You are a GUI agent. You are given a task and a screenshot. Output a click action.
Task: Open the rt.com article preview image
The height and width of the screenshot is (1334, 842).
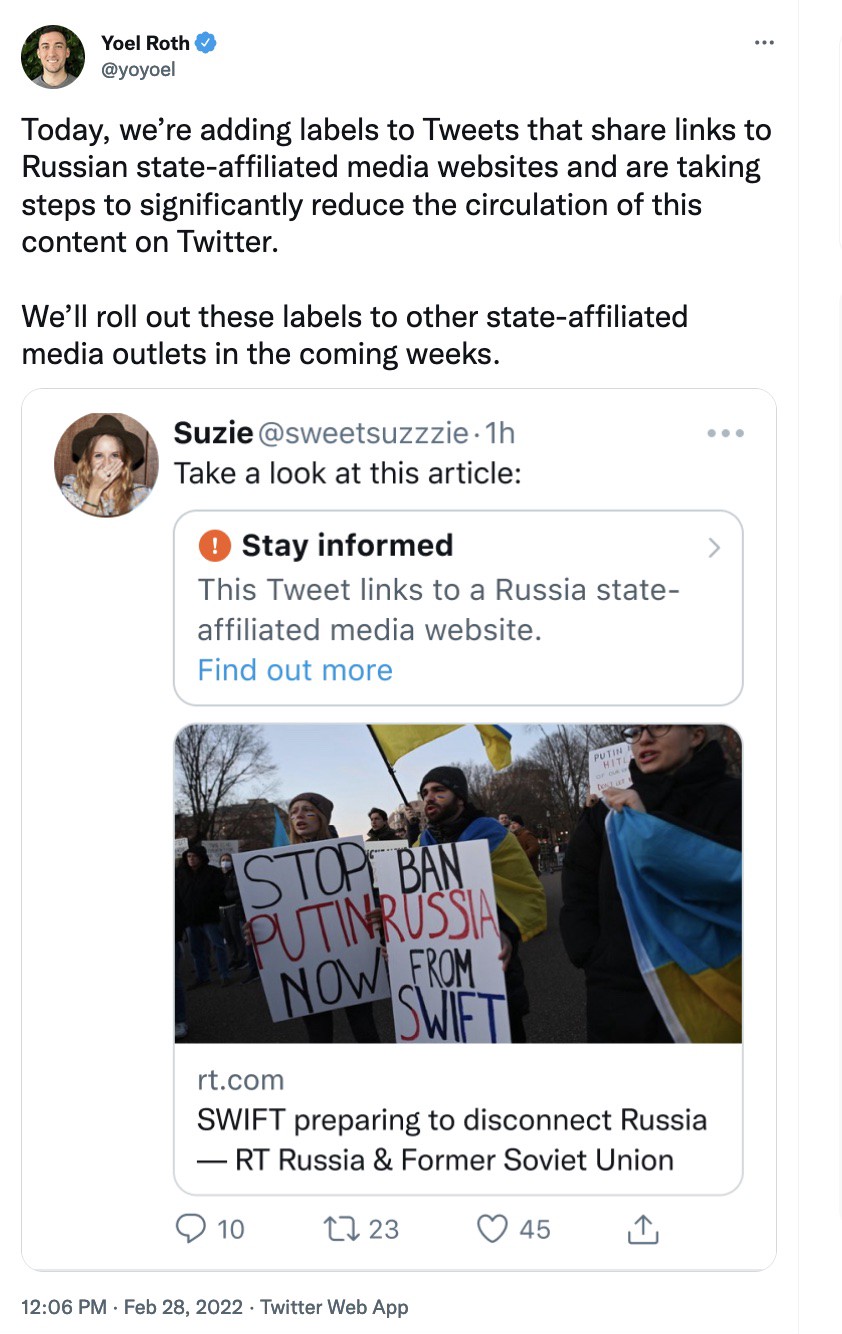click(458, 884)
